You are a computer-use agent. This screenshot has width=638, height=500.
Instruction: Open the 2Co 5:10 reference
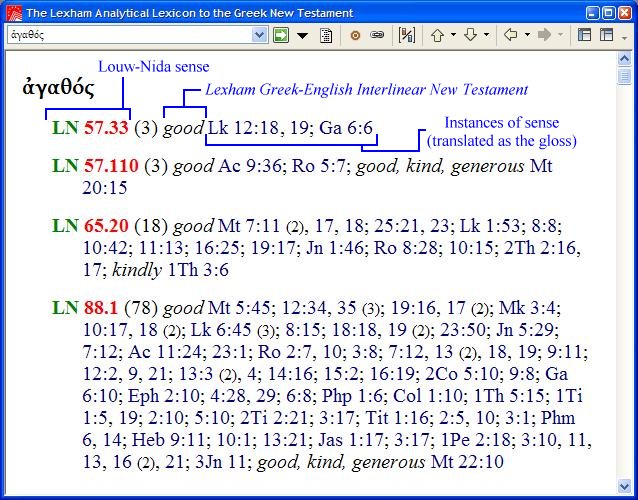(462, 374)
